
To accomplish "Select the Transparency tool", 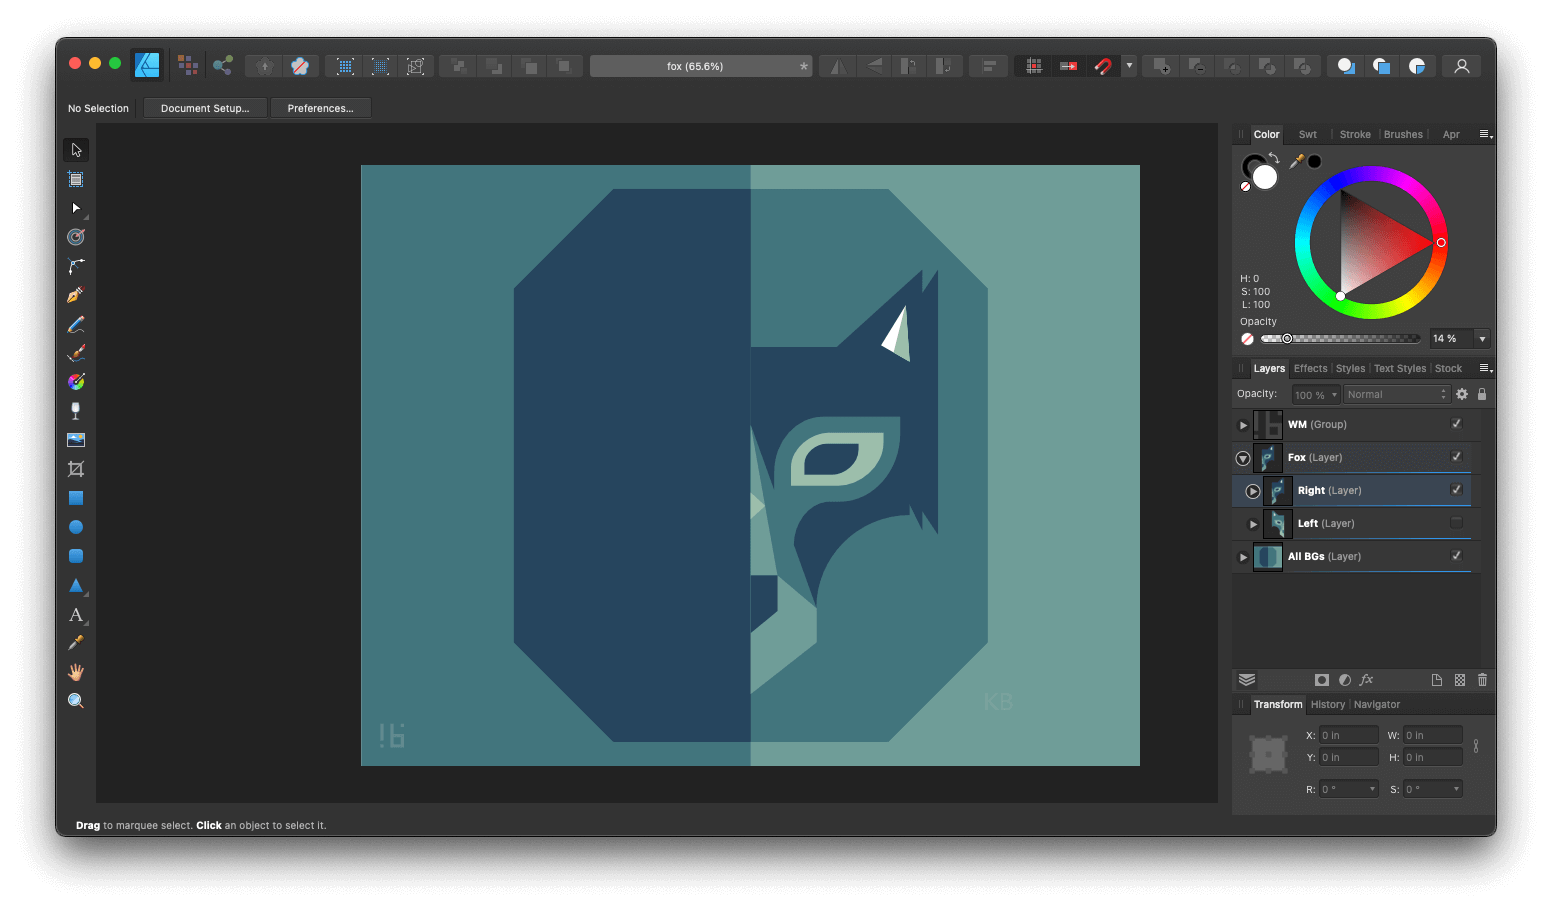I will [x=75, y=410].
